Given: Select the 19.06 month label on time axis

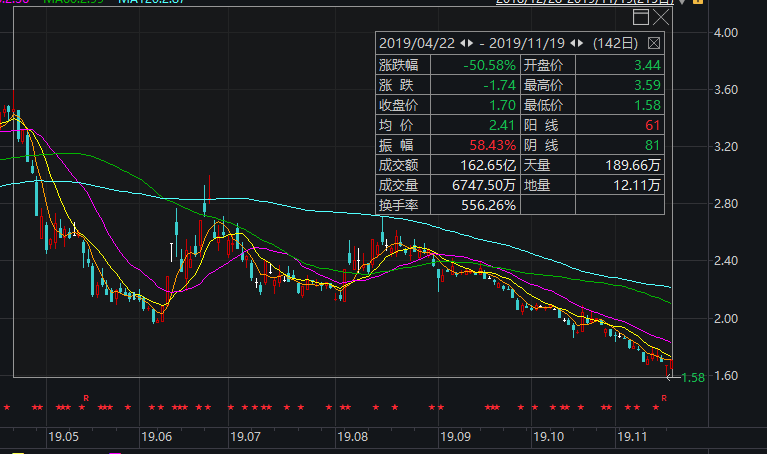Looking at the screenshot, I should click(x=157, y=437).
